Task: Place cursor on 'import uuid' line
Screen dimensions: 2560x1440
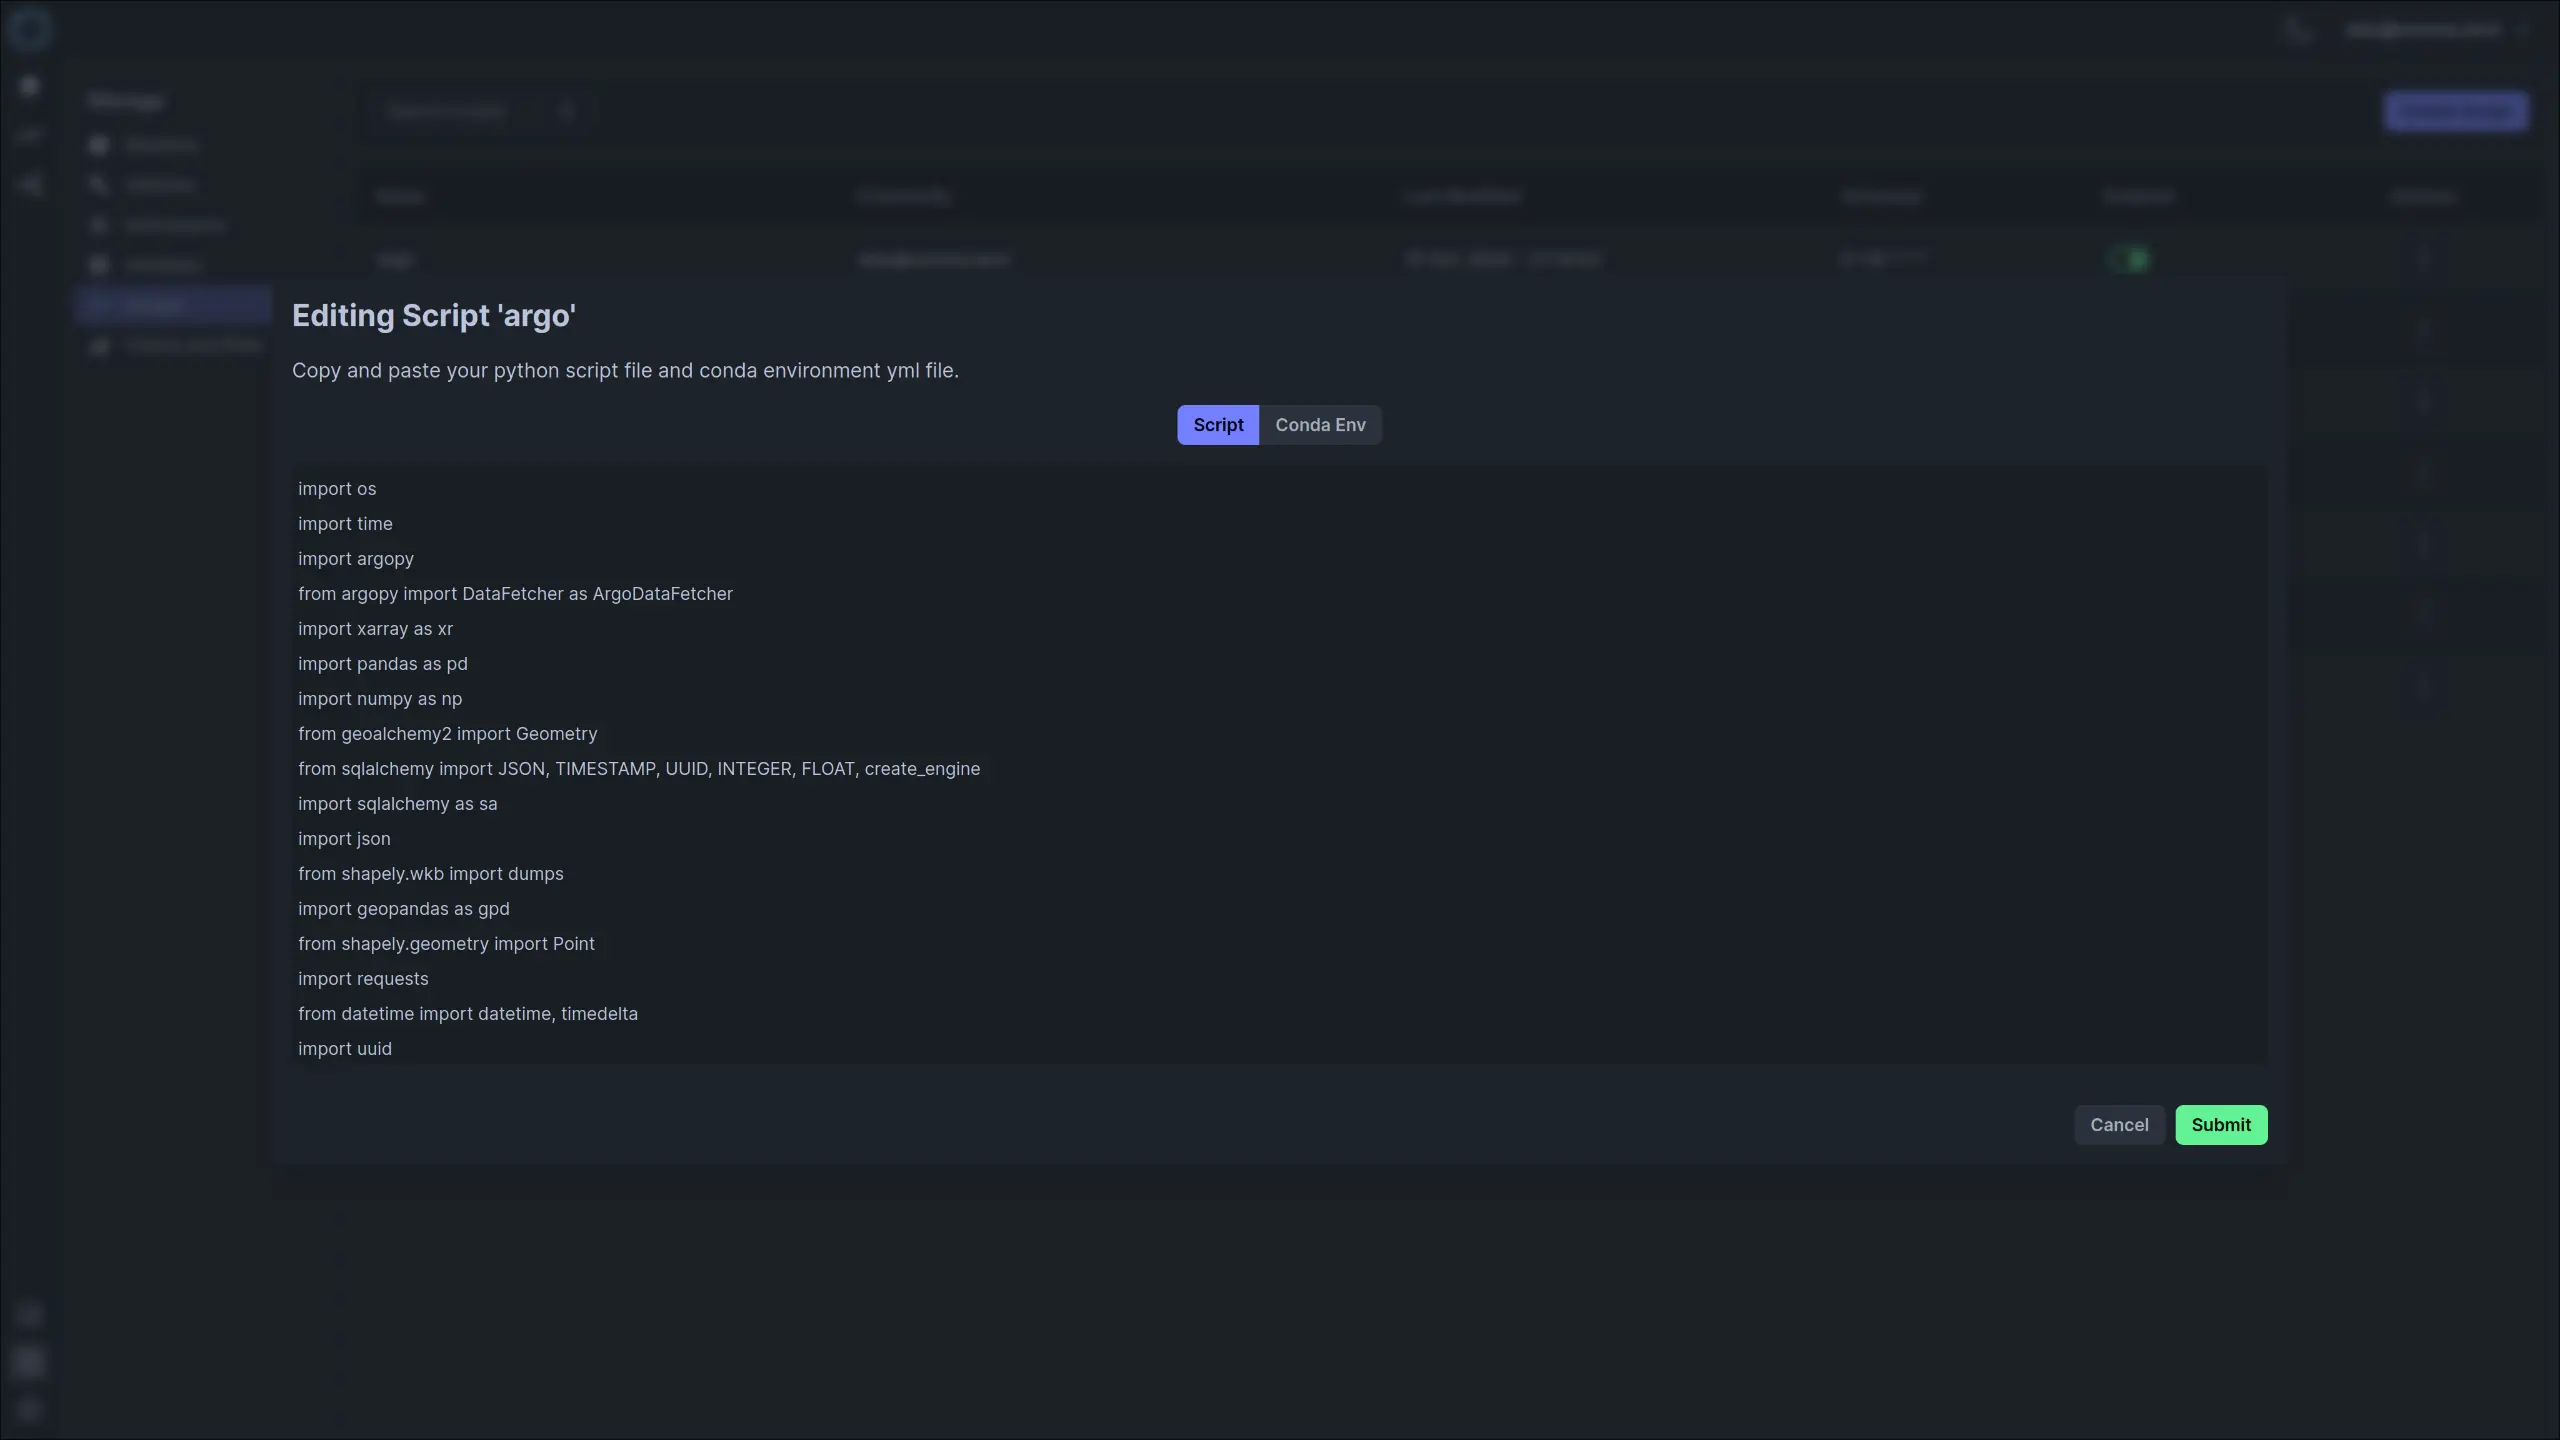Action: (x=345, y=1049)
